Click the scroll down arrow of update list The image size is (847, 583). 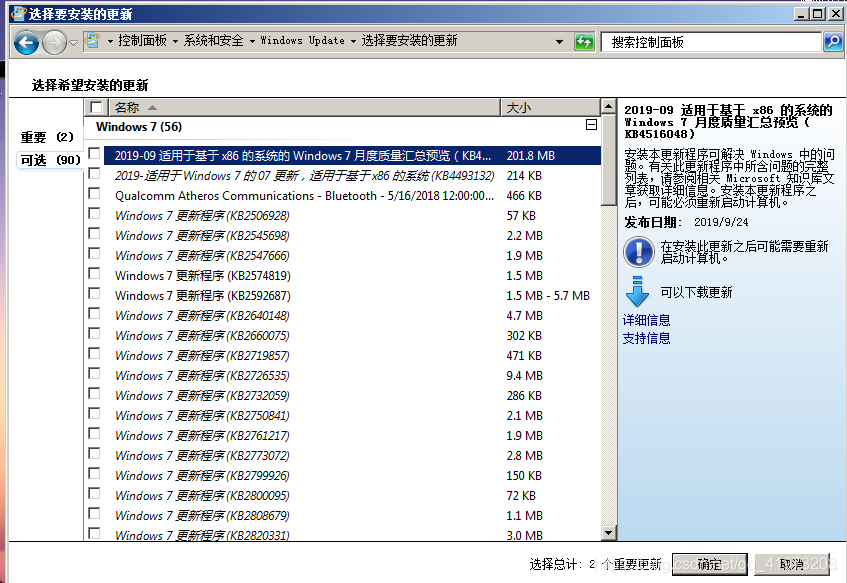[609, 533]
